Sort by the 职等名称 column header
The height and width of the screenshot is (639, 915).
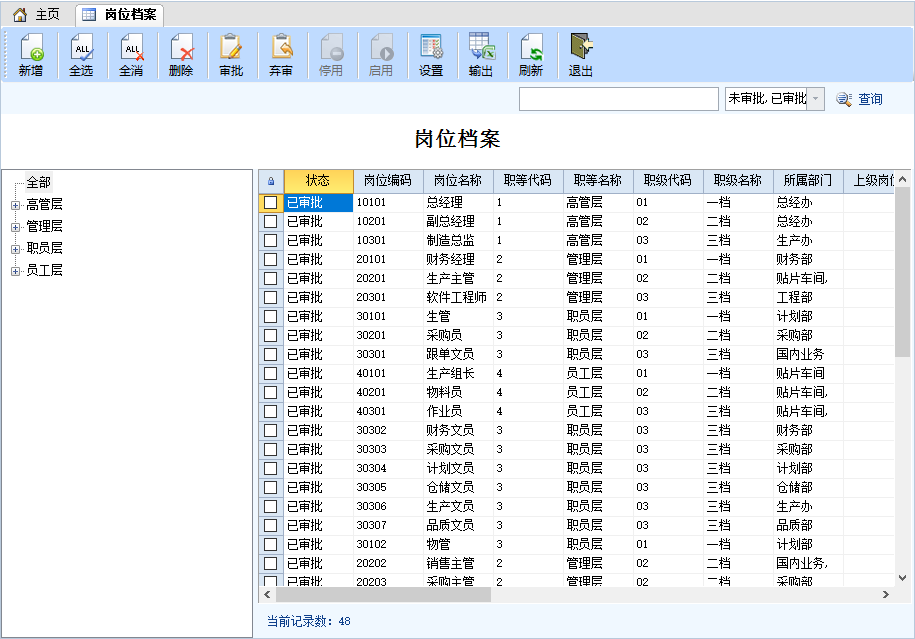(x=598, y=181)
